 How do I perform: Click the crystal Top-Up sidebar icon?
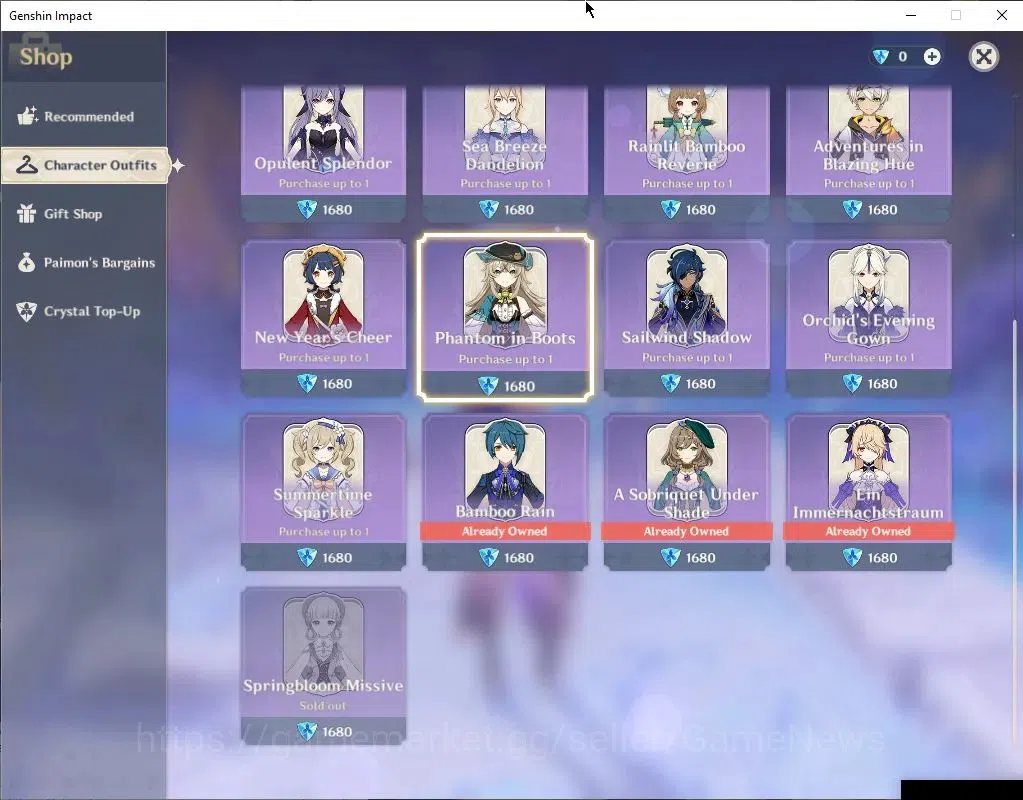click(x=27, y=311)
